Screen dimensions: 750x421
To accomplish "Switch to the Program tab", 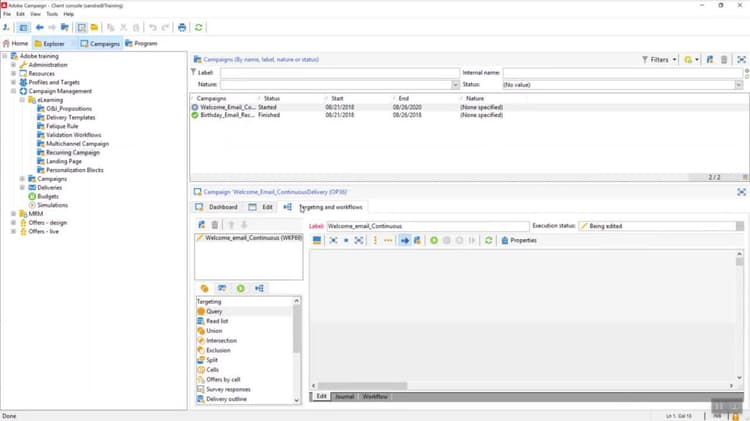I will (x=141, y=44).
